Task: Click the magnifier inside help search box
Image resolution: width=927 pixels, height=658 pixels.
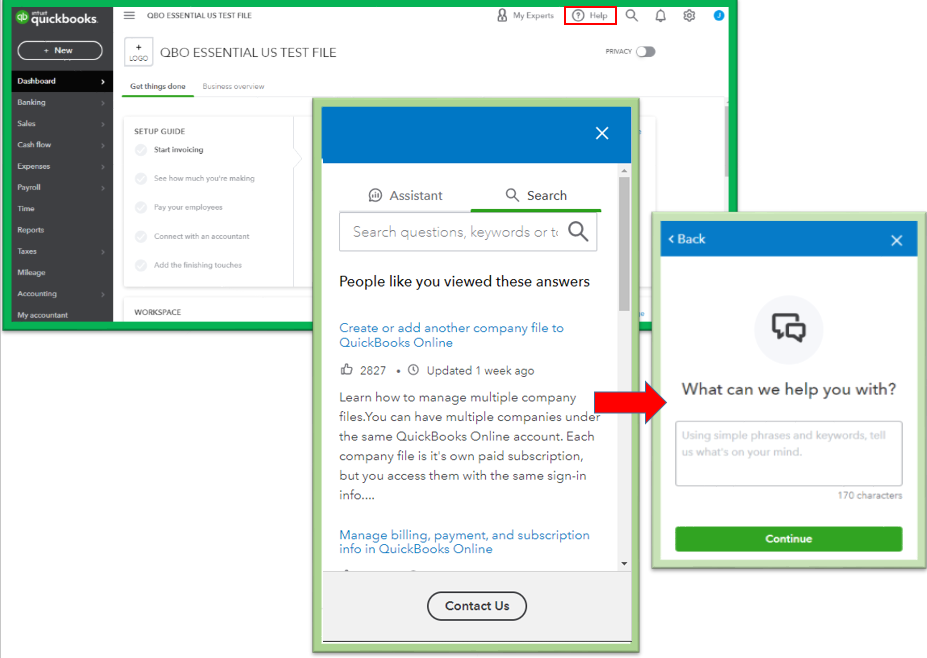Action: click(x=578, y=231)
